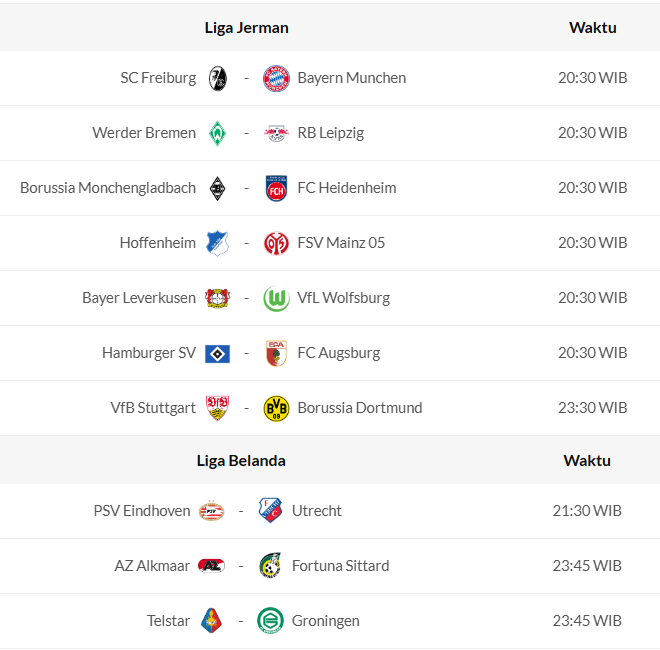660x650 pixels.
Task: Select the FC Heidenheim logo
Action: [x=276, y=188]
